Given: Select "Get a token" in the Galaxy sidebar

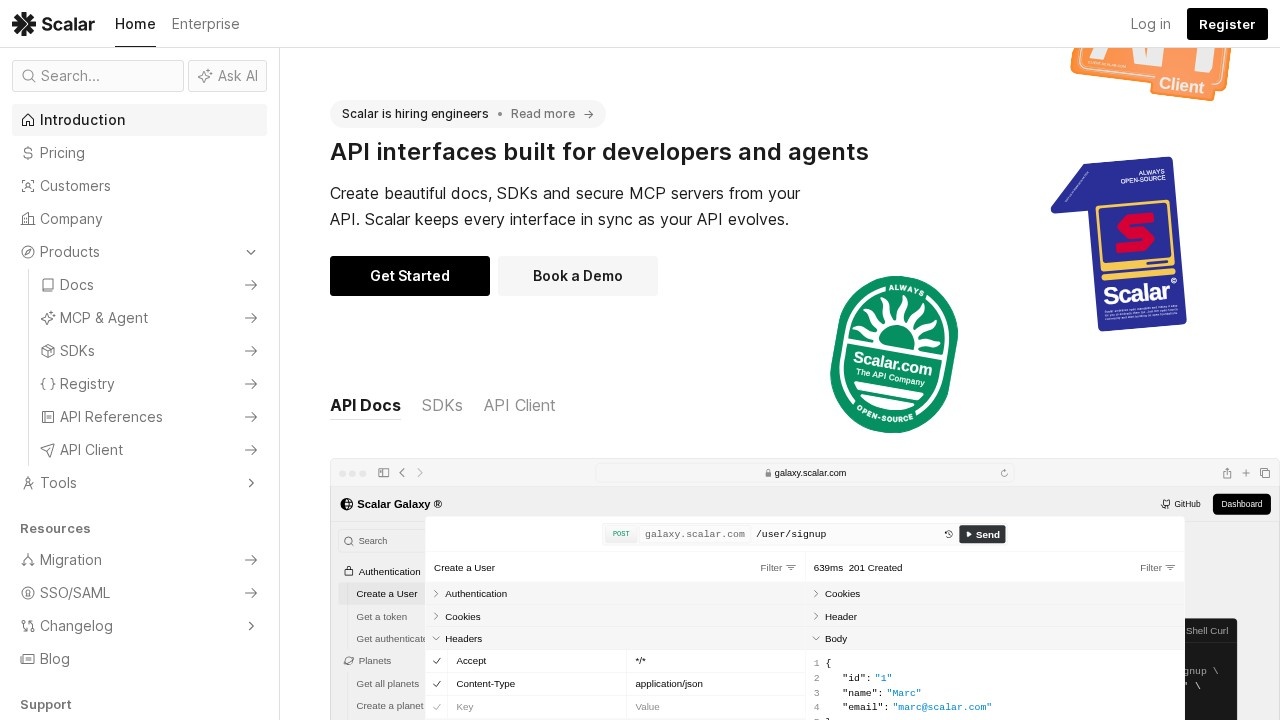Looking at the screenshot, I should pyautogui.click(x=382, y=616).
